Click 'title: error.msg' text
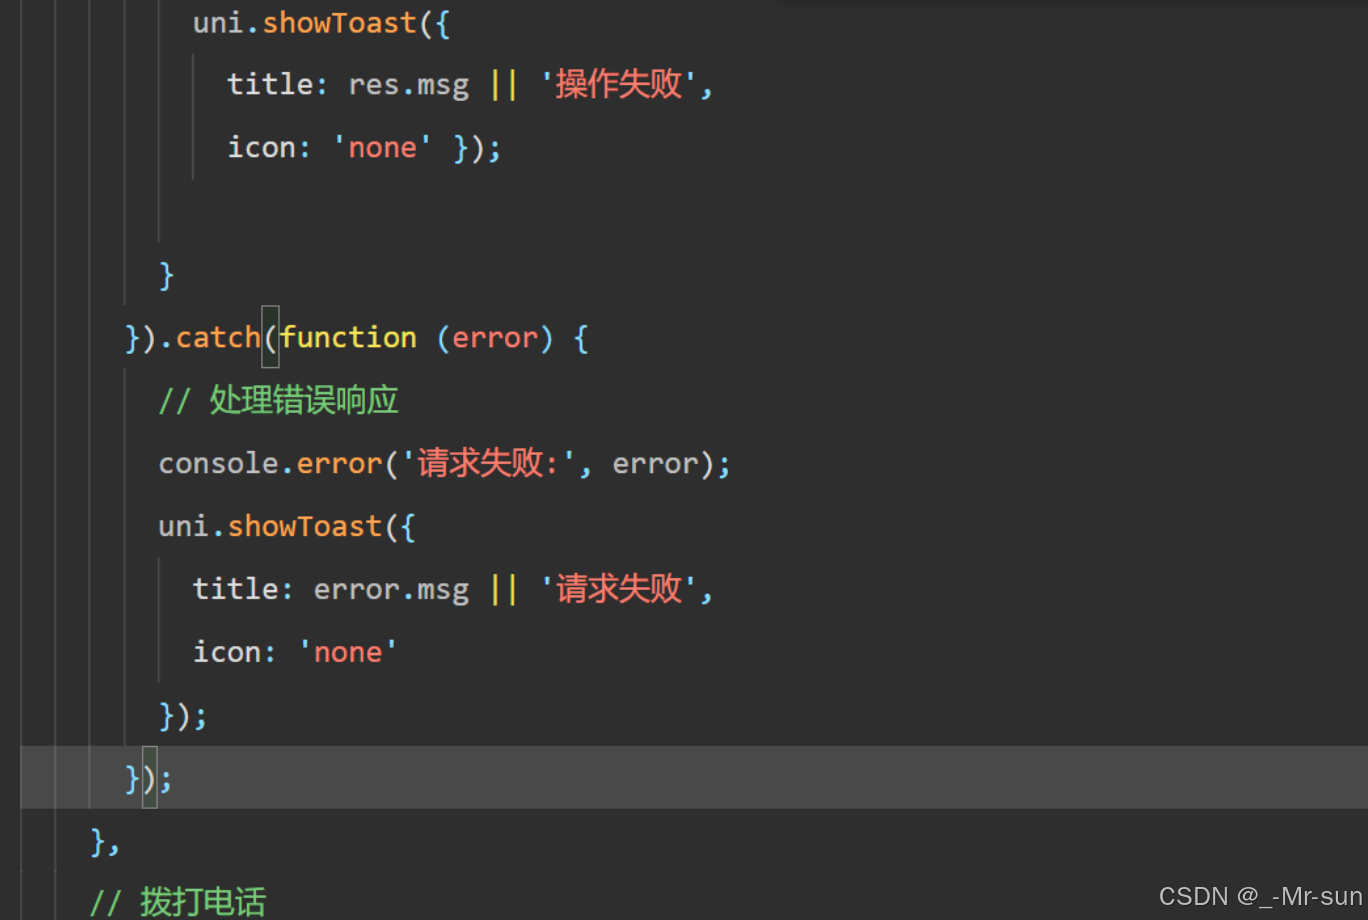The width and height of the screenshot is (1368, 920). [331, 589]
